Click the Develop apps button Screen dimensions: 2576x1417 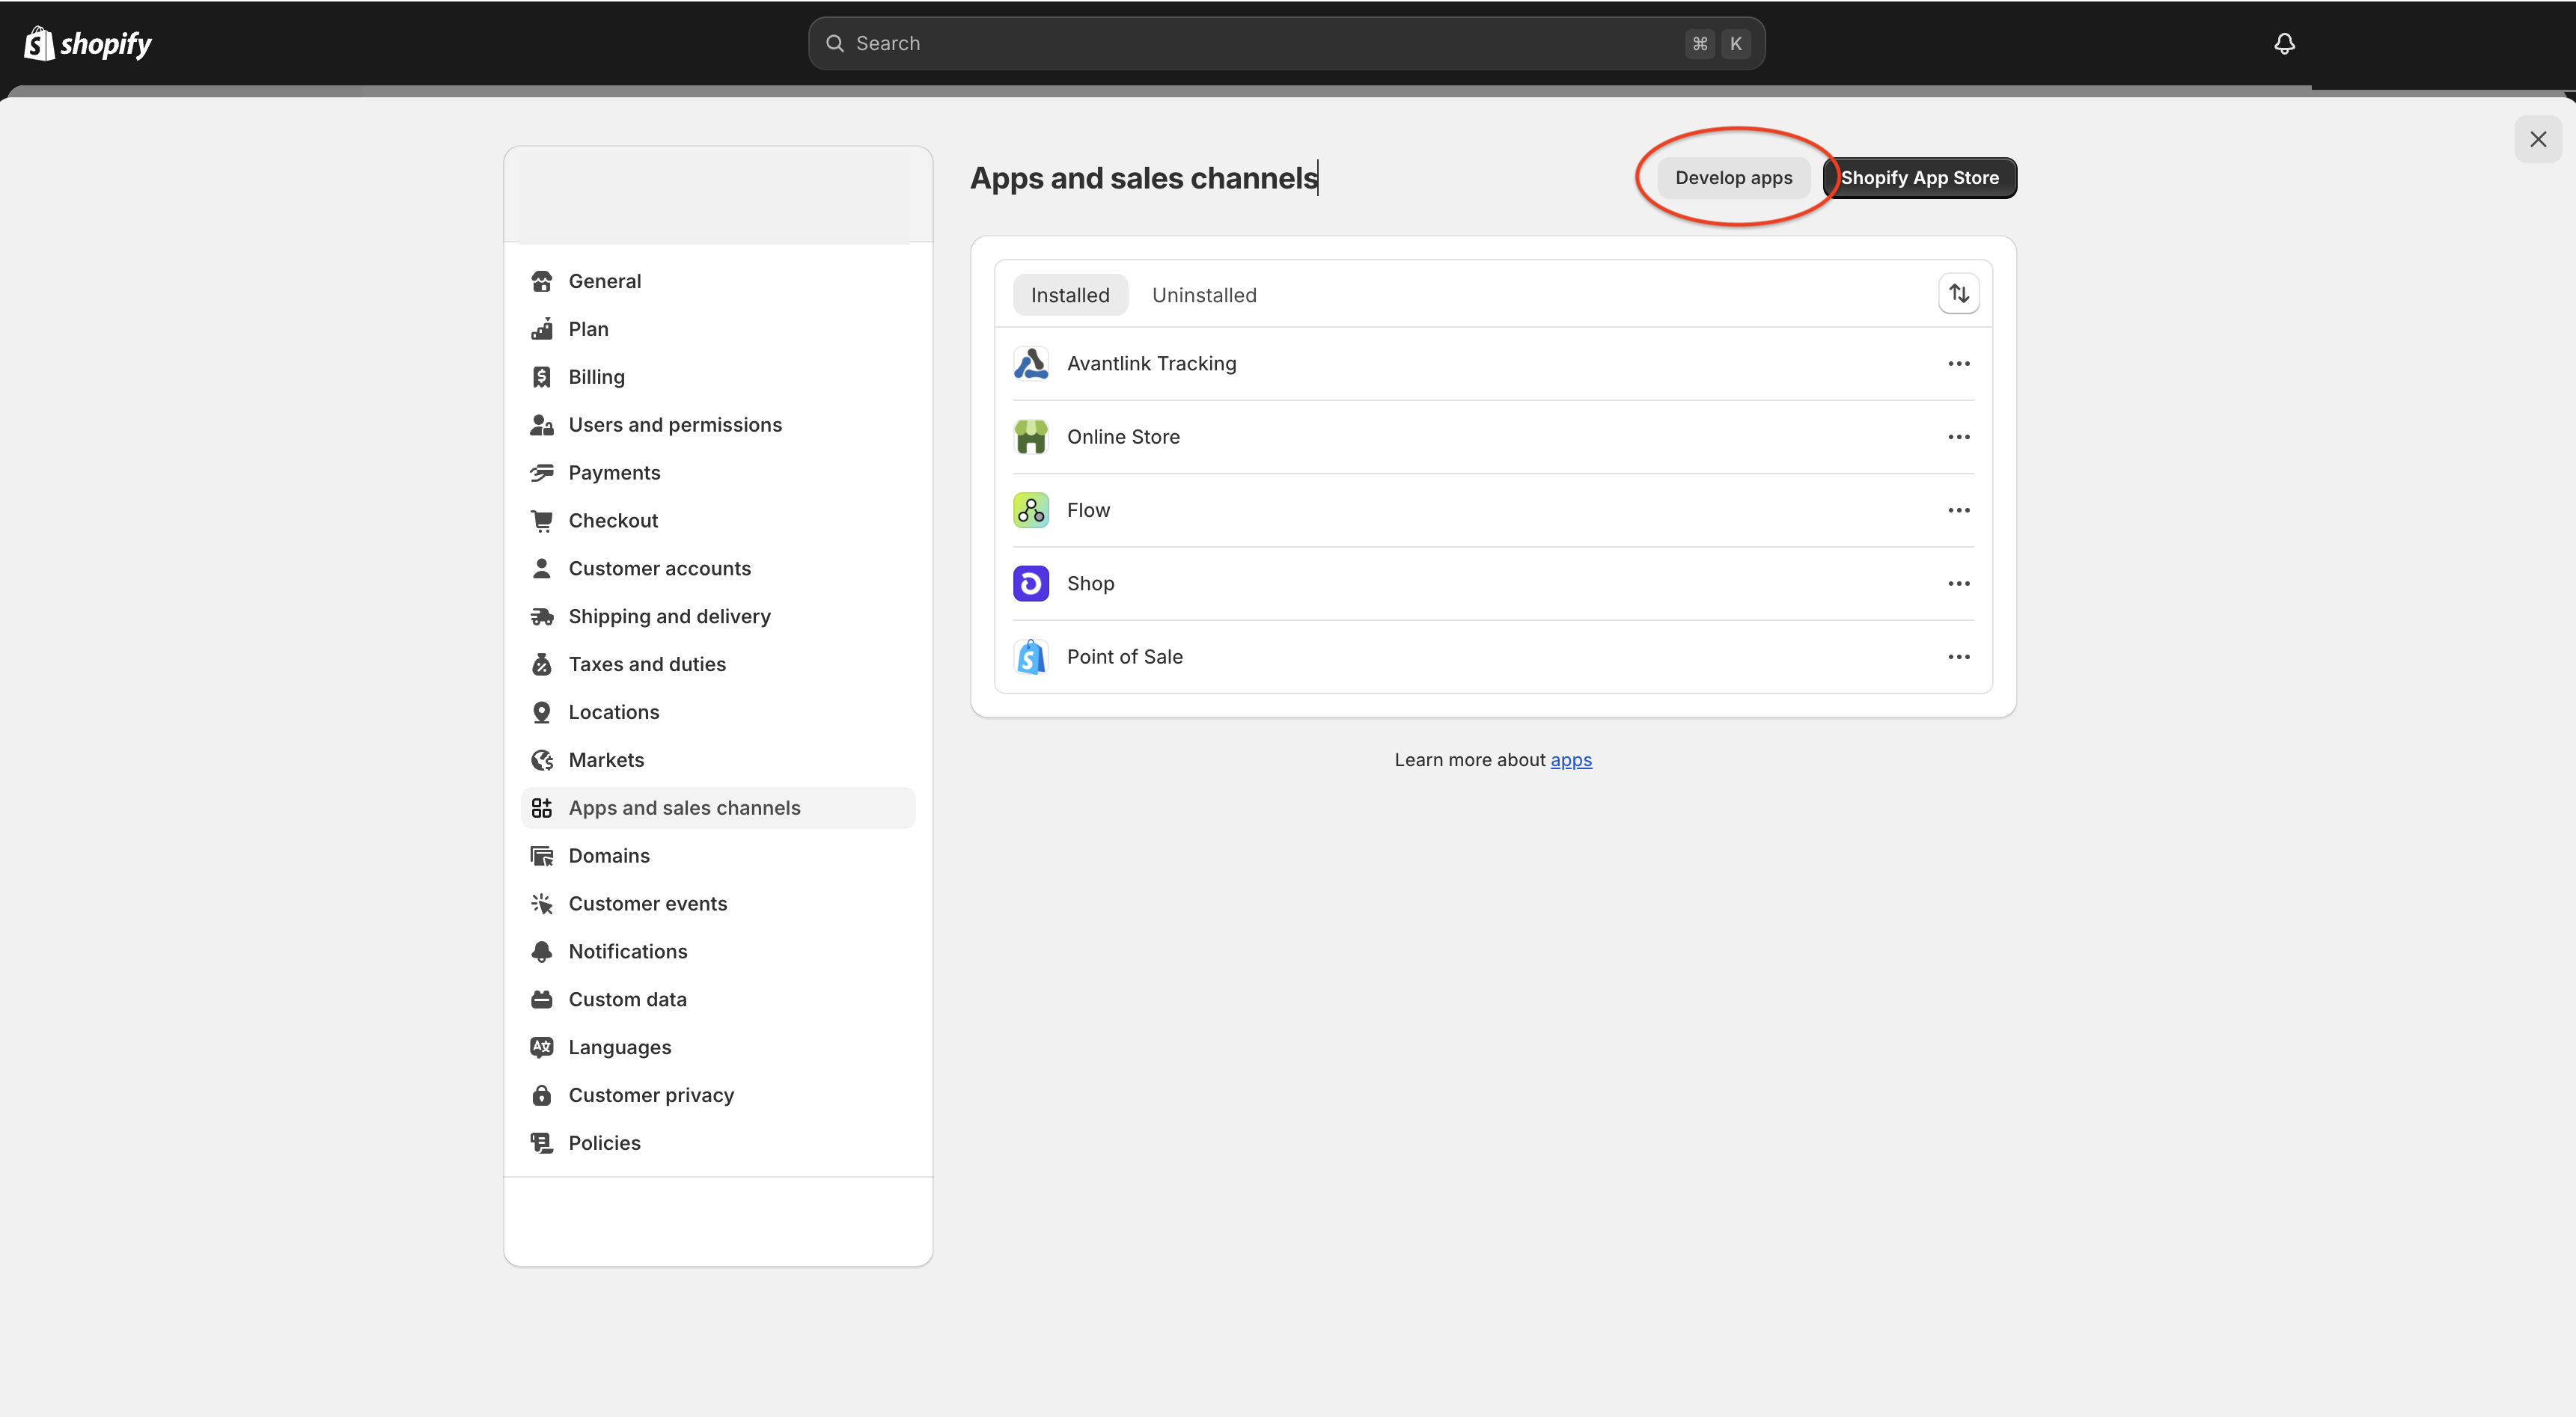point(1733,178)
